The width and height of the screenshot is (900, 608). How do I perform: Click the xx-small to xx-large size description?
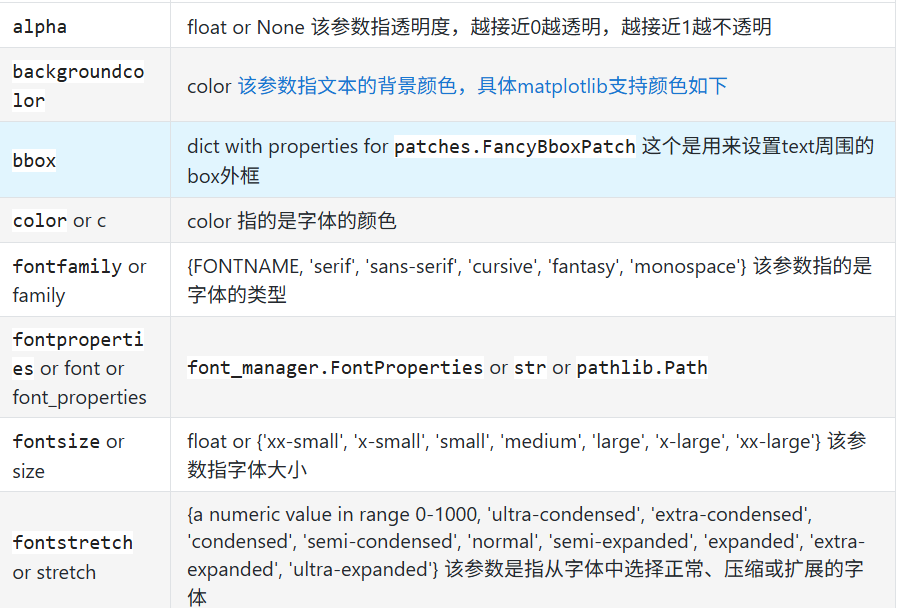coord(527,455)
